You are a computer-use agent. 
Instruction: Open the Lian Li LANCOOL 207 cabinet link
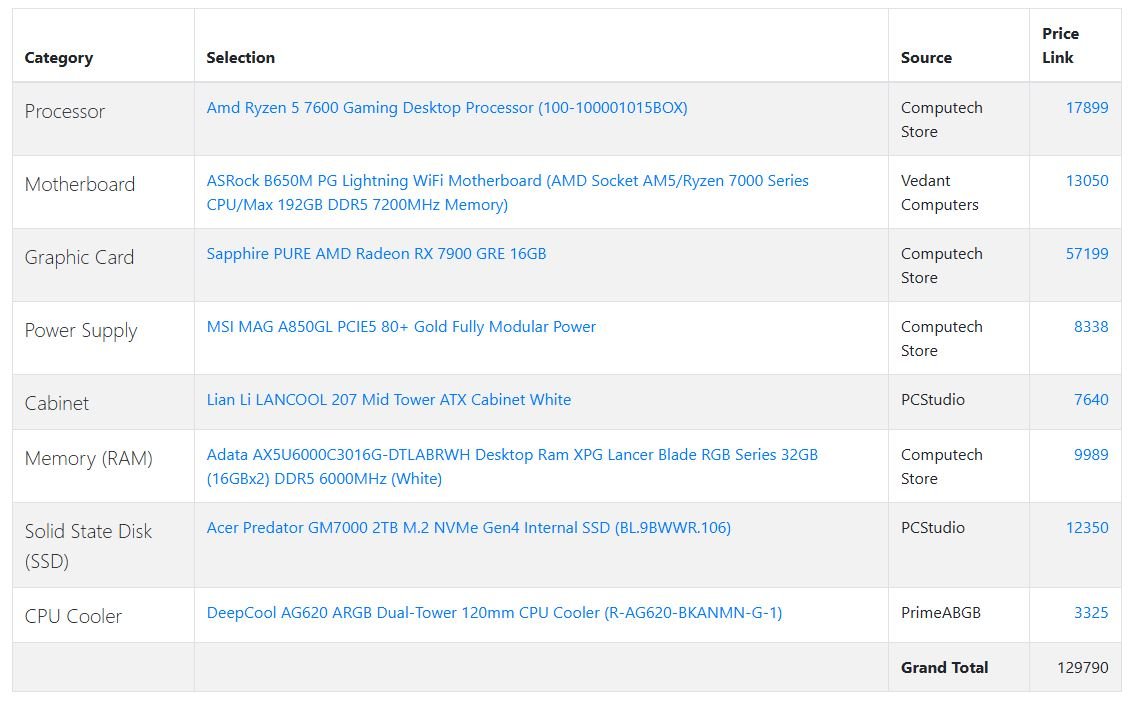pos(388,400)
